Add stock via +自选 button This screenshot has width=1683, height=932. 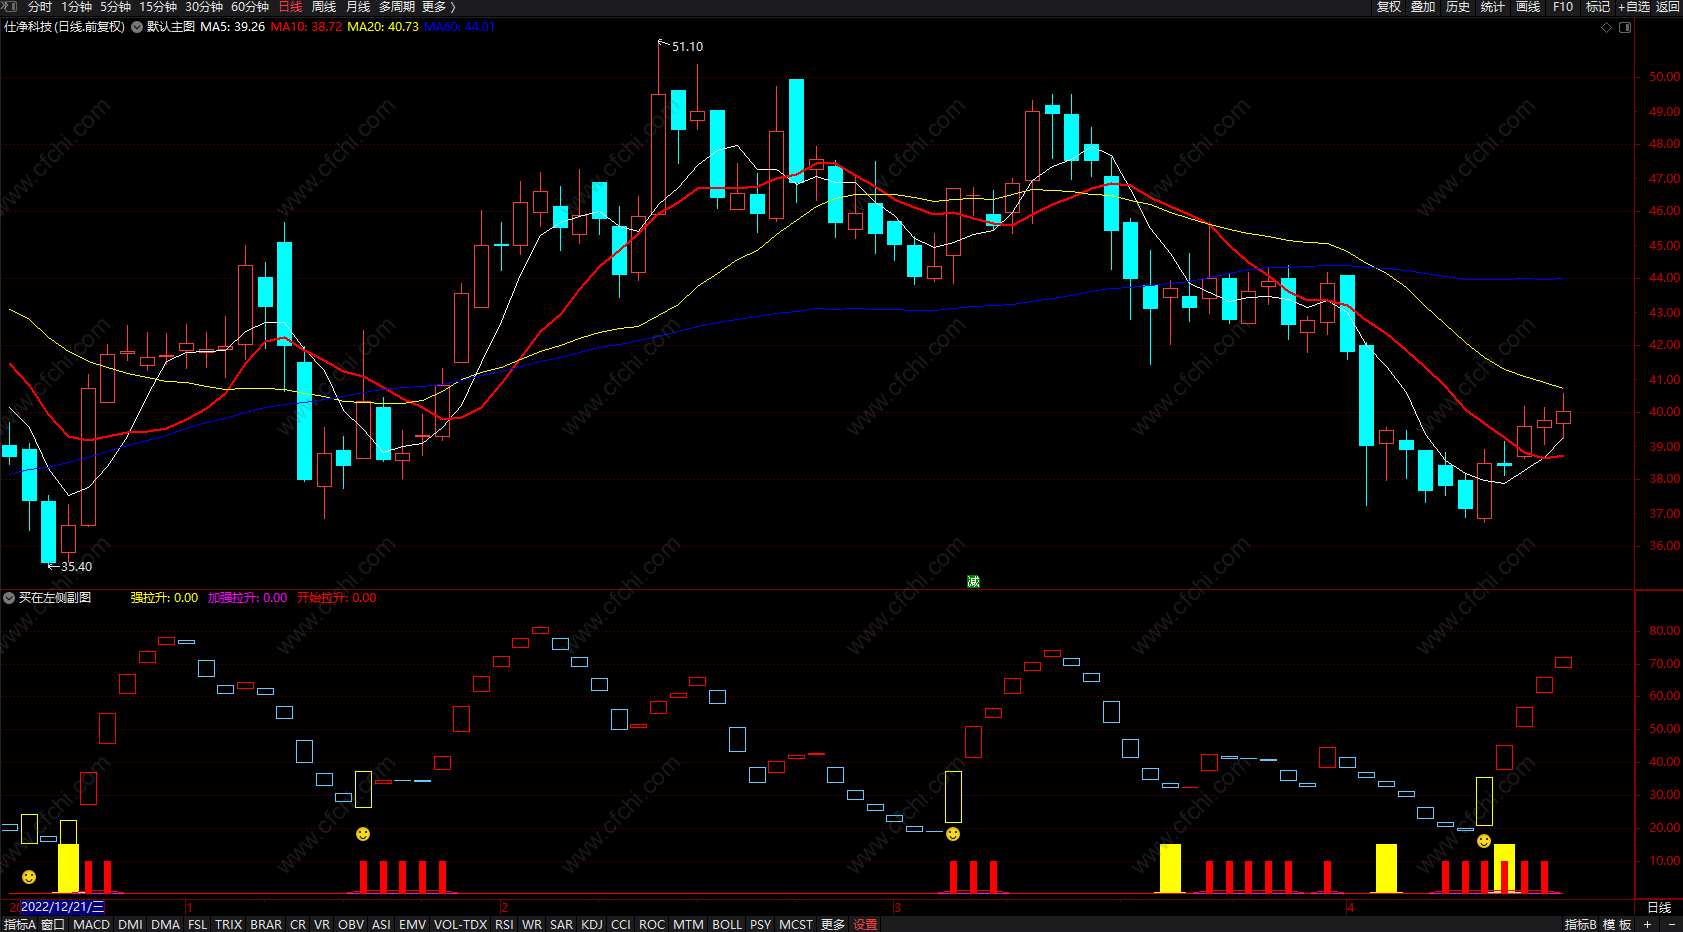pos(1634,7)
